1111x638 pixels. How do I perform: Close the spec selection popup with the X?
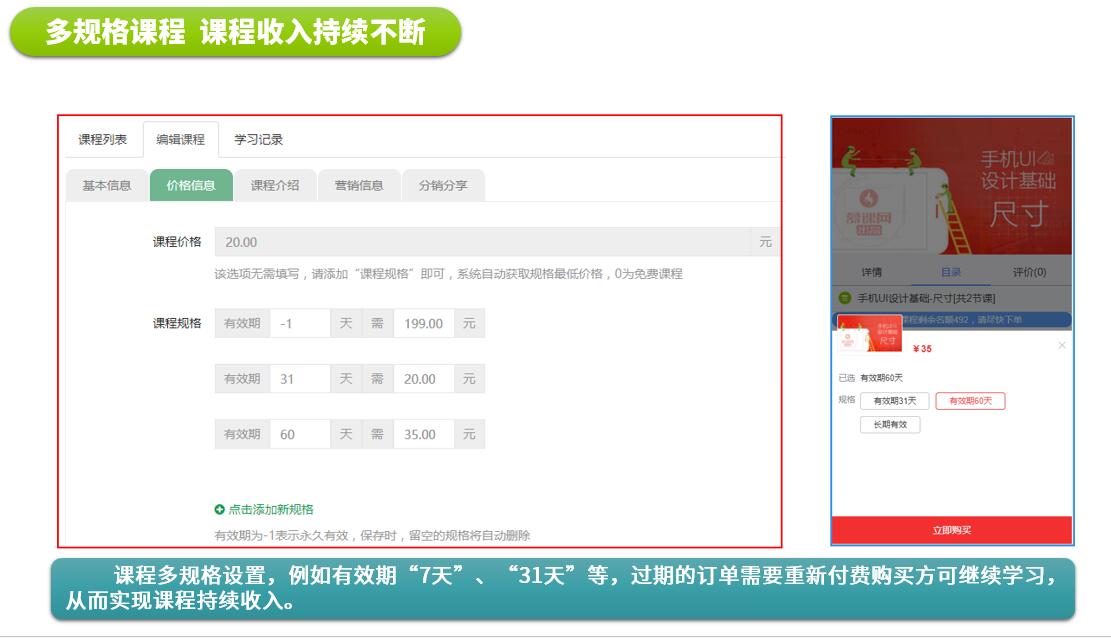point(1061,345)
